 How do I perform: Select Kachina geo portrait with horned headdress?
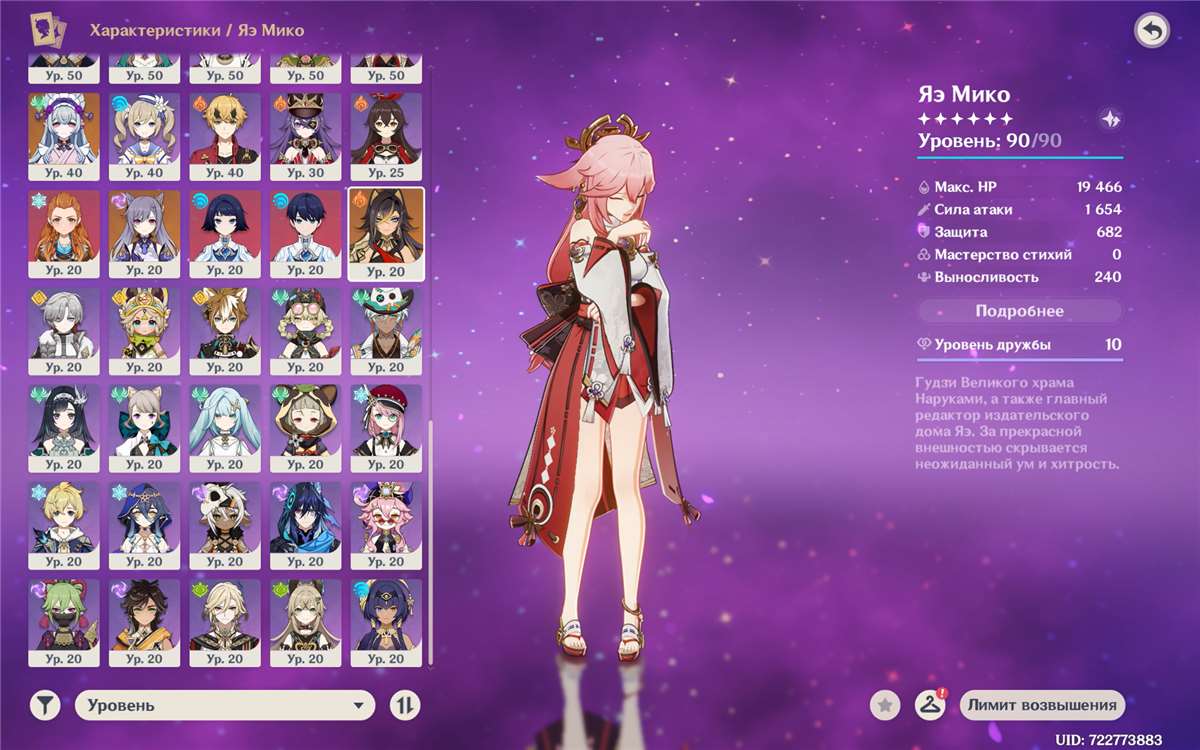click(x=145, y=332)
